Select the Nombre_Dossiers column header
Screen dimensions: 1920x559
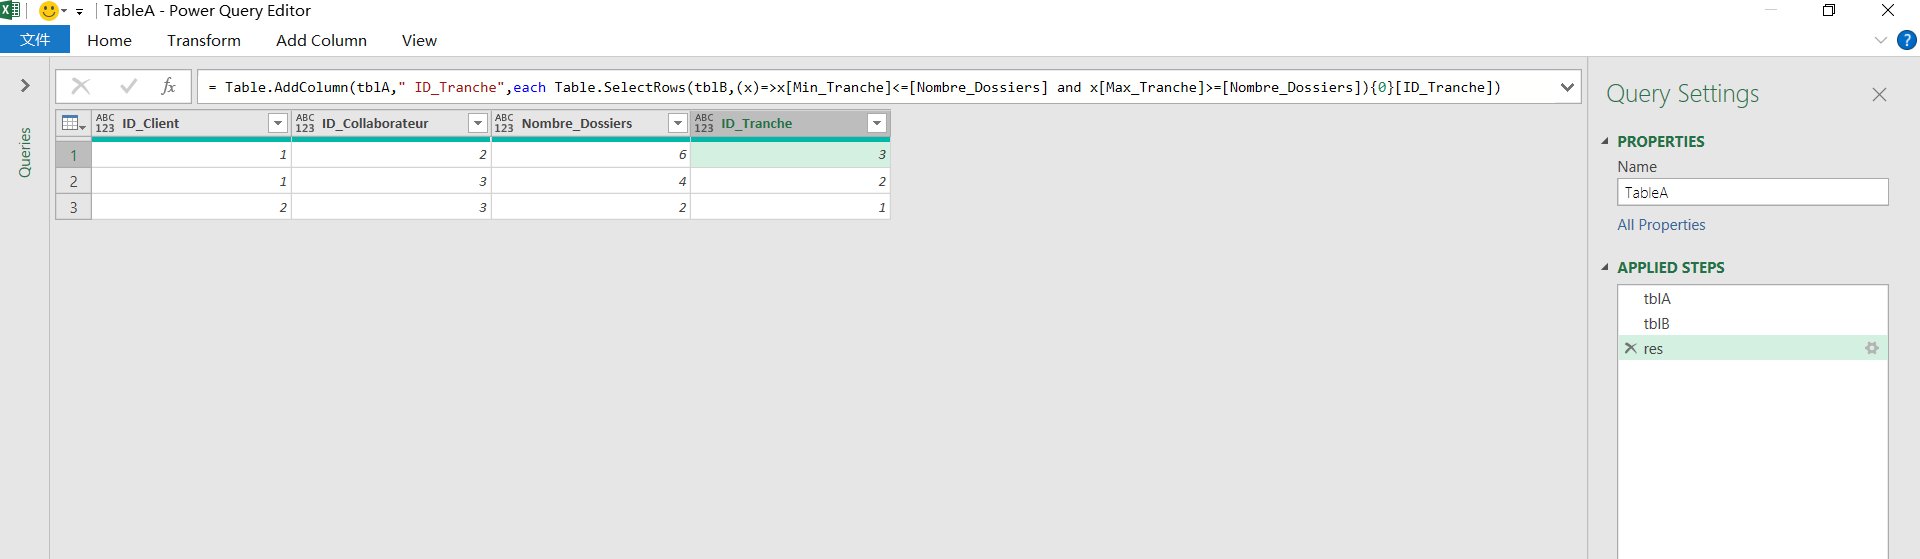point(590,123)
